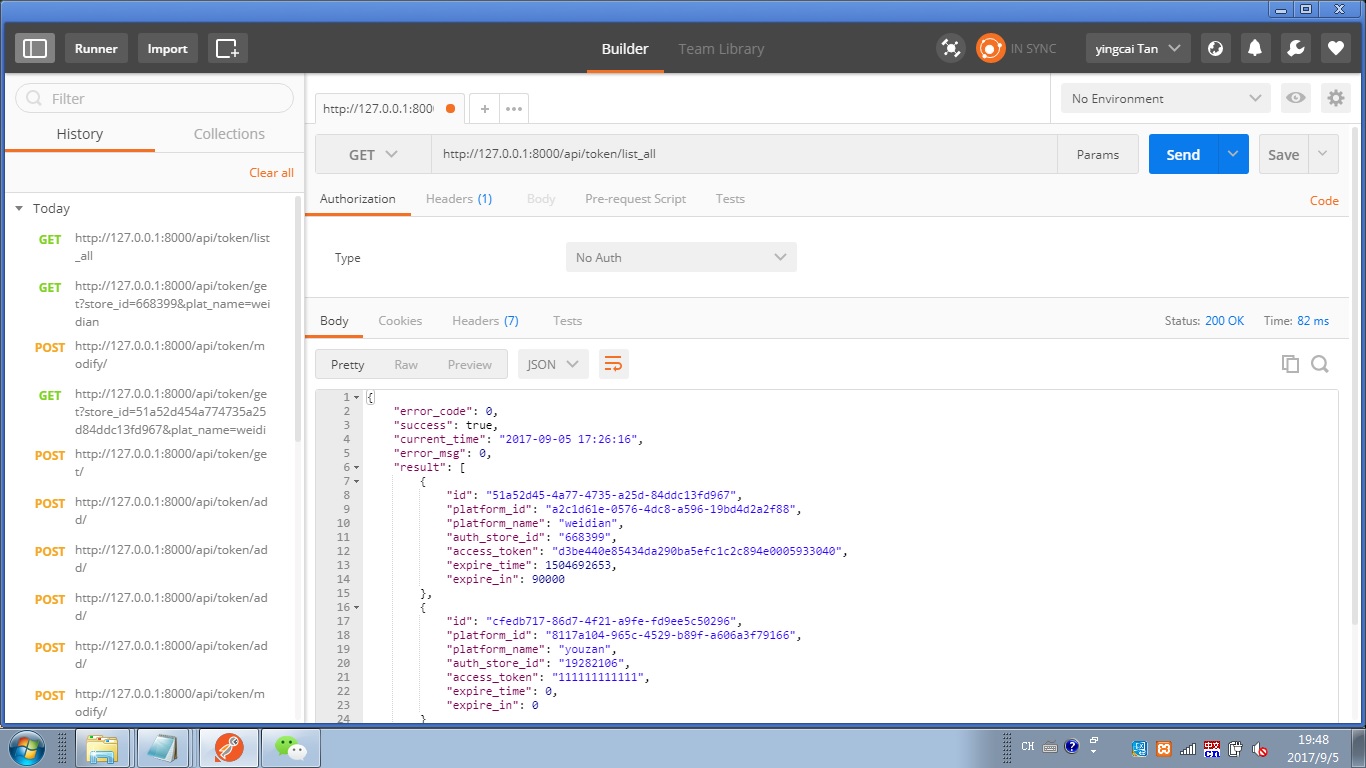
Task: Open the request Headers (1) tab
Action: (x=459, y=198)
